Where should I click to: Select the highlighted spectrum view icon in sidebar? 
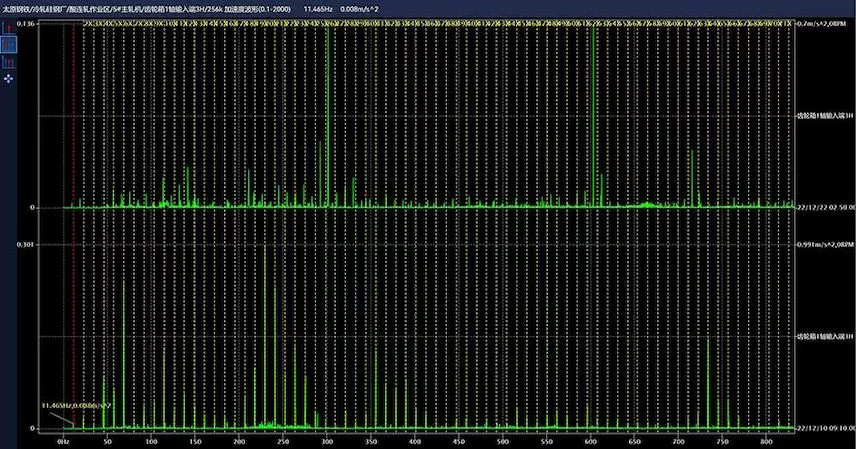pos(9,45)
